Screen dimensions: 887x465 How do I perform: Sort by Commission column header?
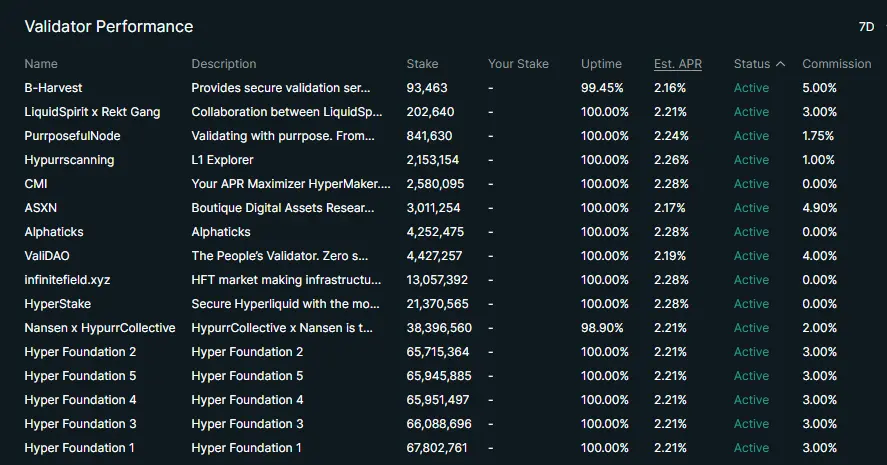coord(837,64)
